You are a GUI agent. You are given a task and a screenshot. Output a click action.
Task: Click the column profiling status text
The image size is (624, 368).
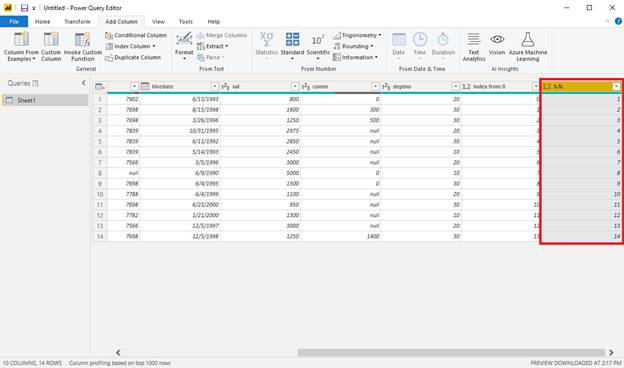tap(119, 363)
